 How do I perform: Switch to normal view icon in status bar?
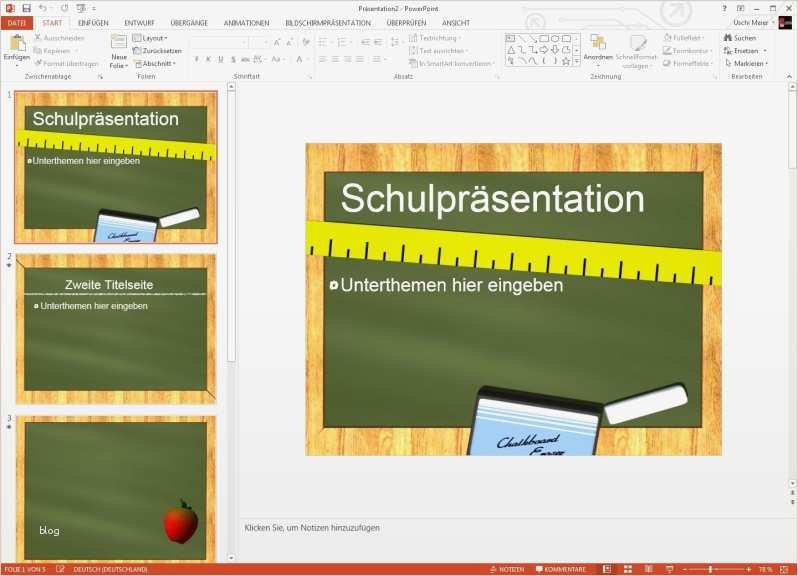point(607,569)
